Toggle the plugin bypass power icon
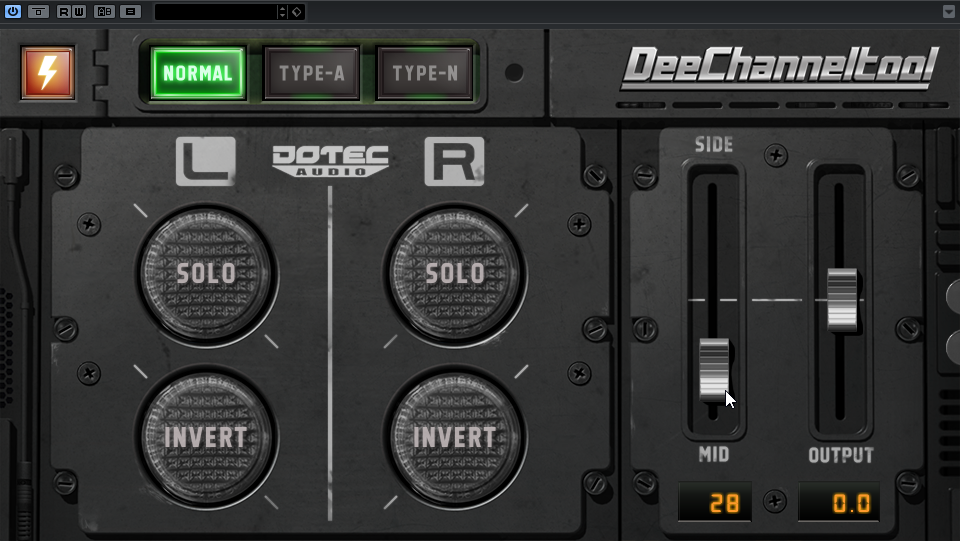The width and height of the screenshot is (960, 541). point(13,12)
